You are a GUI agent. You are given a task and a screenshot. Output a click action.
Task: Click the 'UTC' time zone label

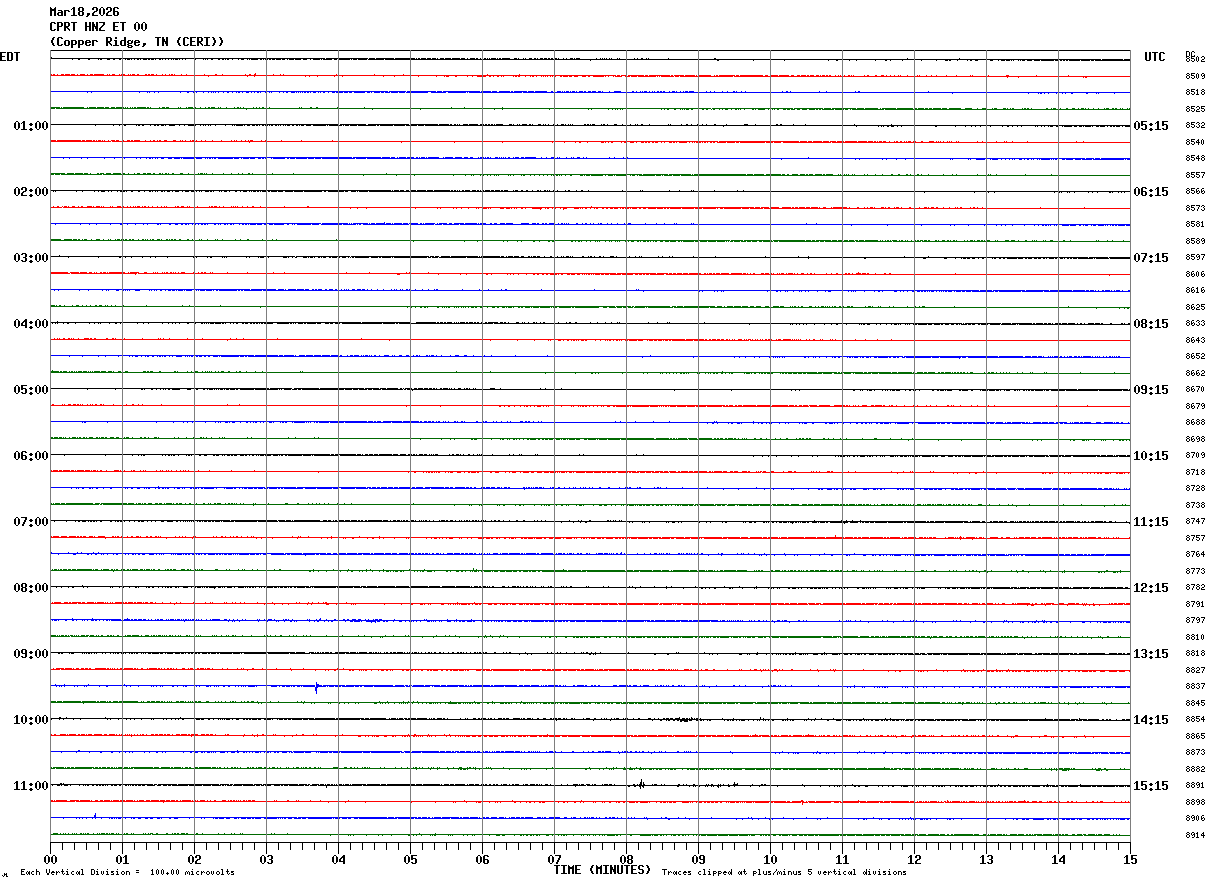click(x=1155, y=57)
